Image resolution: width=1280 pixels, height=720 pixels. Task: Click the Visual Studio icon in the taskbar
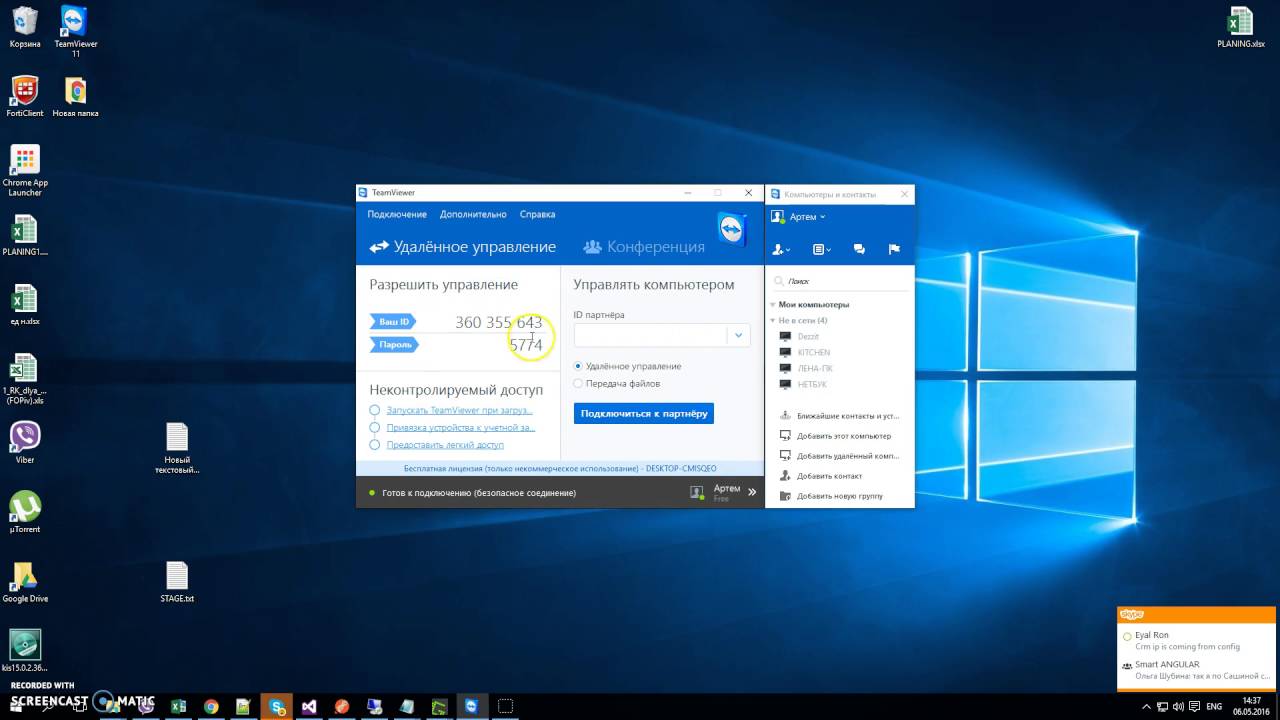[x=309, y=706]
